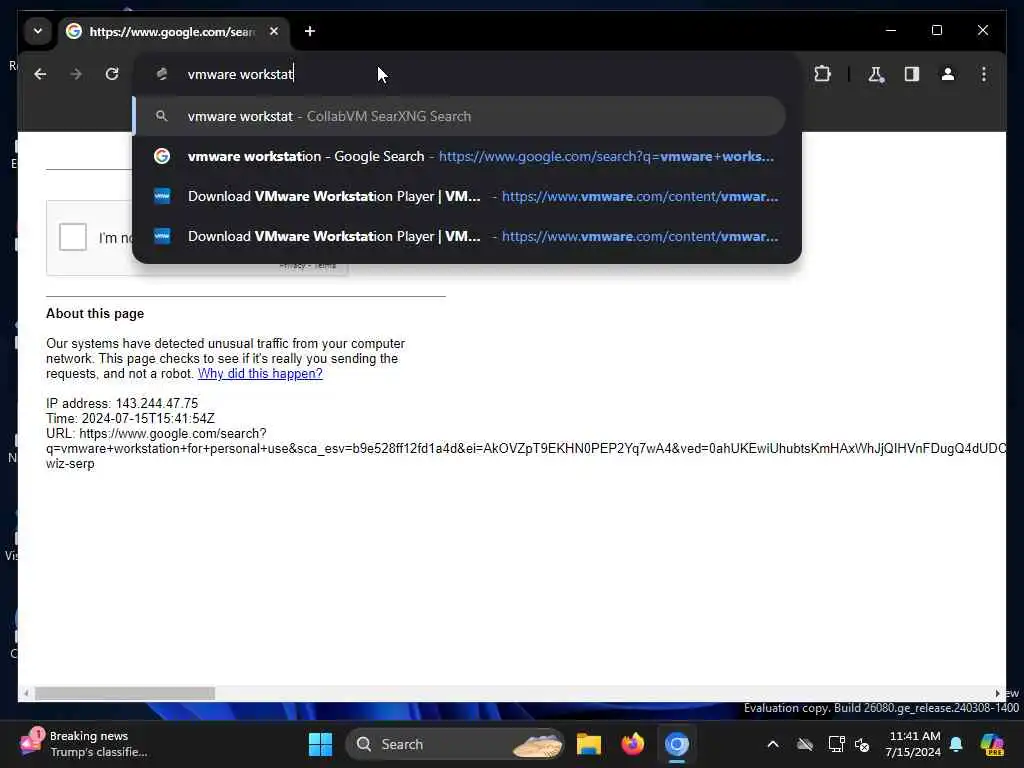Click the 'Time: 2024-07-15T15:41:54Z' text
The image size is (1024, 768).
[130, 419]
